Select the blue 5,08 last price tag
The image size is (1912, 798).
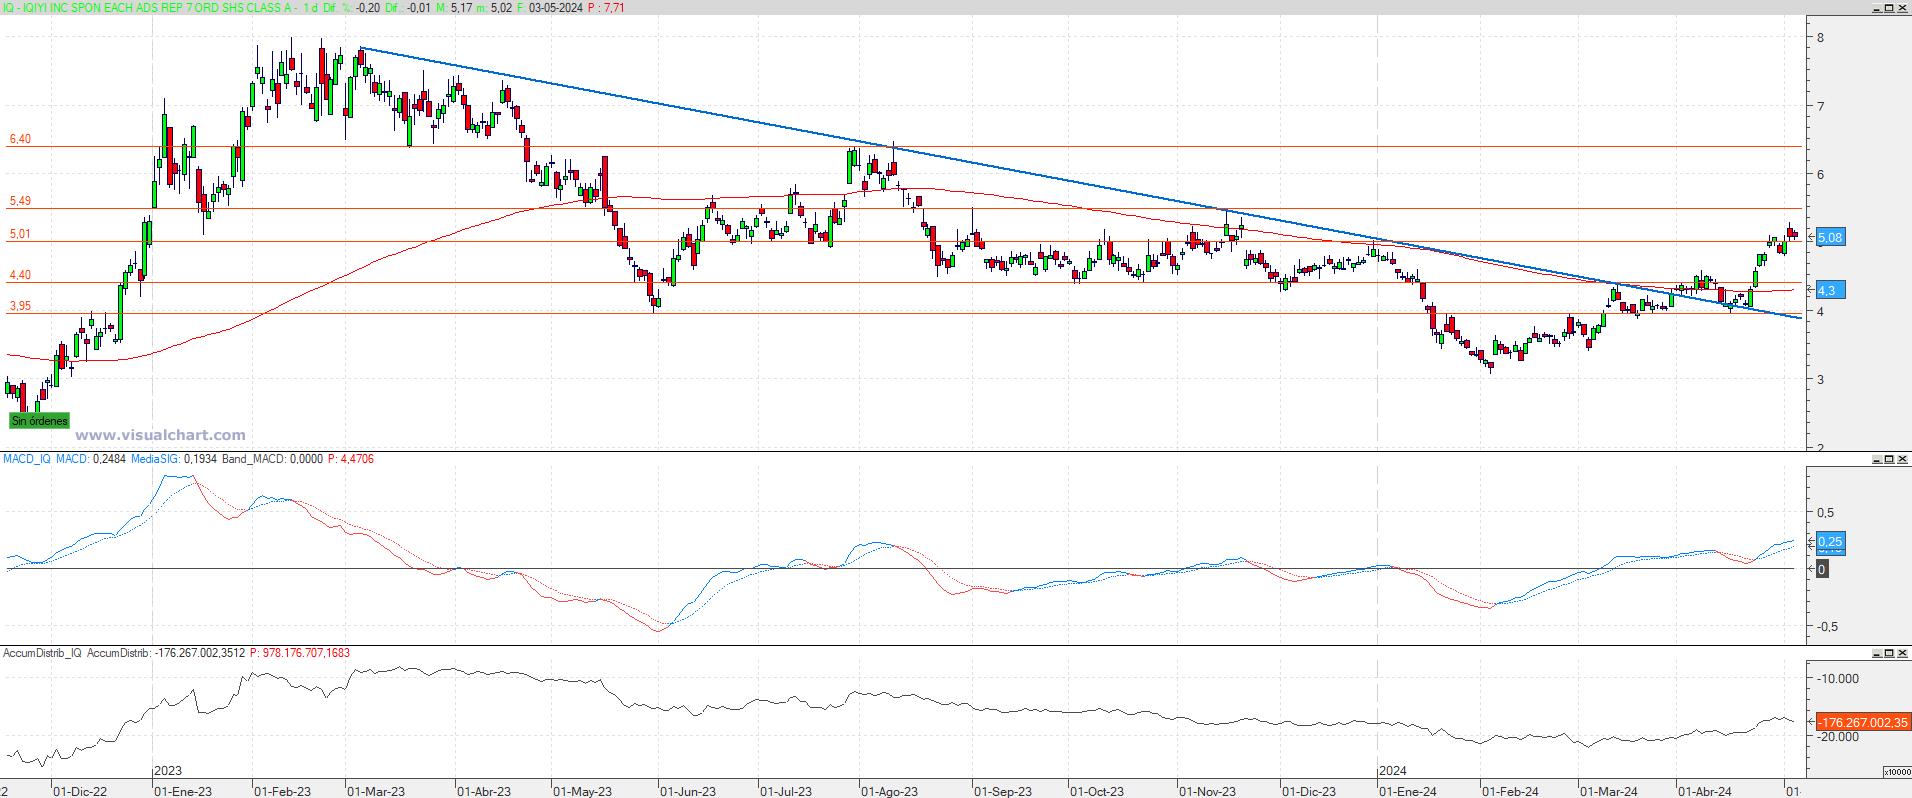coord(1829,238)
